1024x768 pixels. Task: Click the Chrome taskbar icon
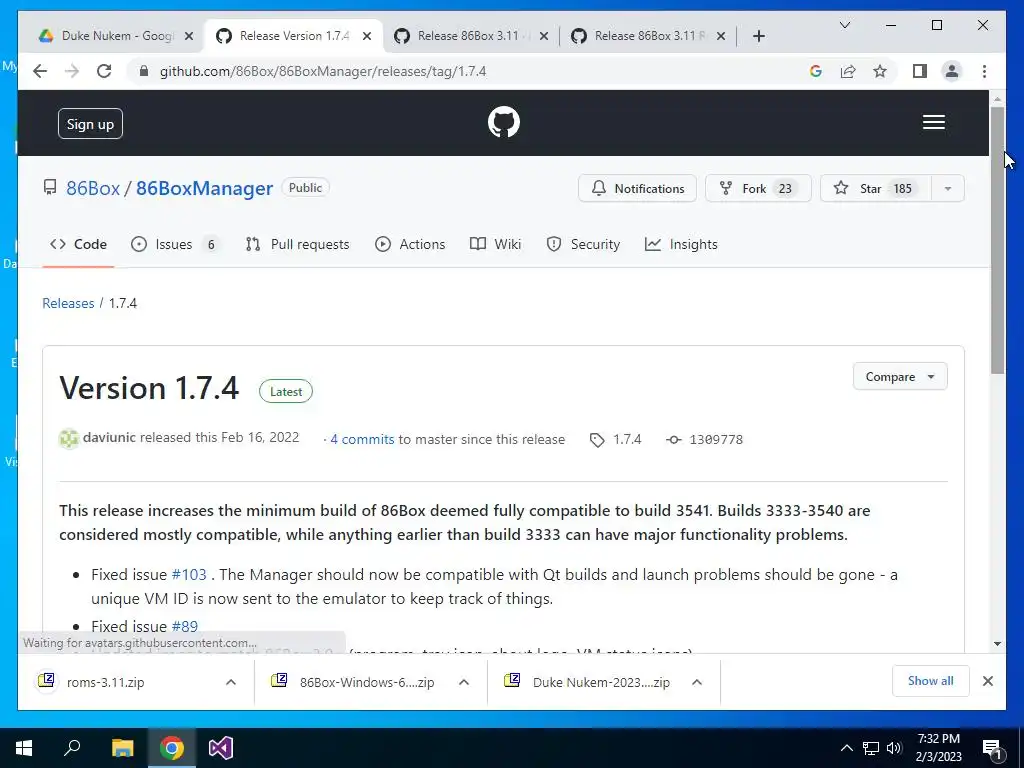click(172, 748)
